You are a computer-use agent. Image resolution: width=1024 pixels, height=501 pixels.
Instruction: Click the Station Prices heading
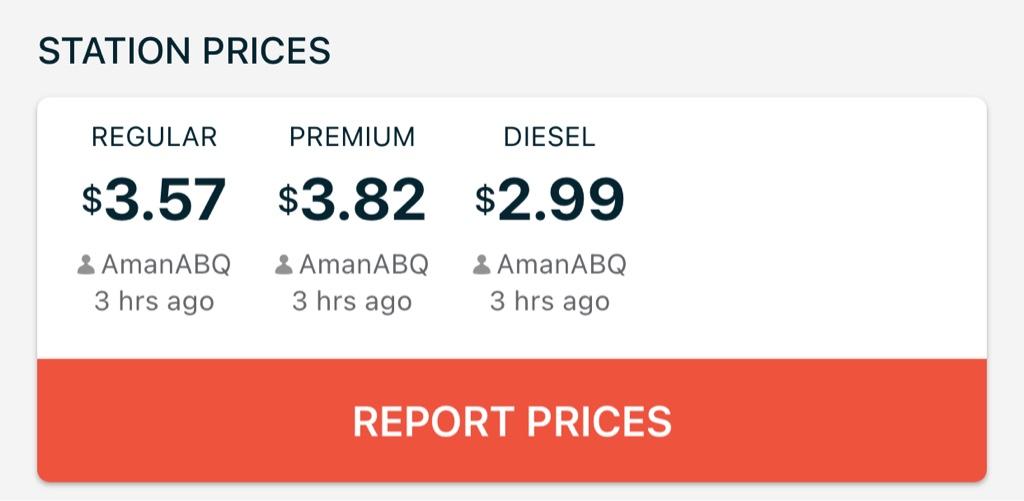(x=184, y=51)
